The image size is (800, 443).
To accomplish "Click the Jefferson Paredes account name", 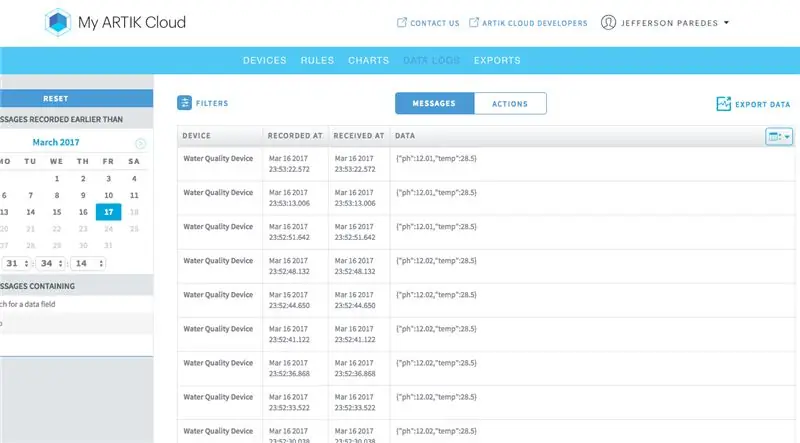I will [669, 23].
